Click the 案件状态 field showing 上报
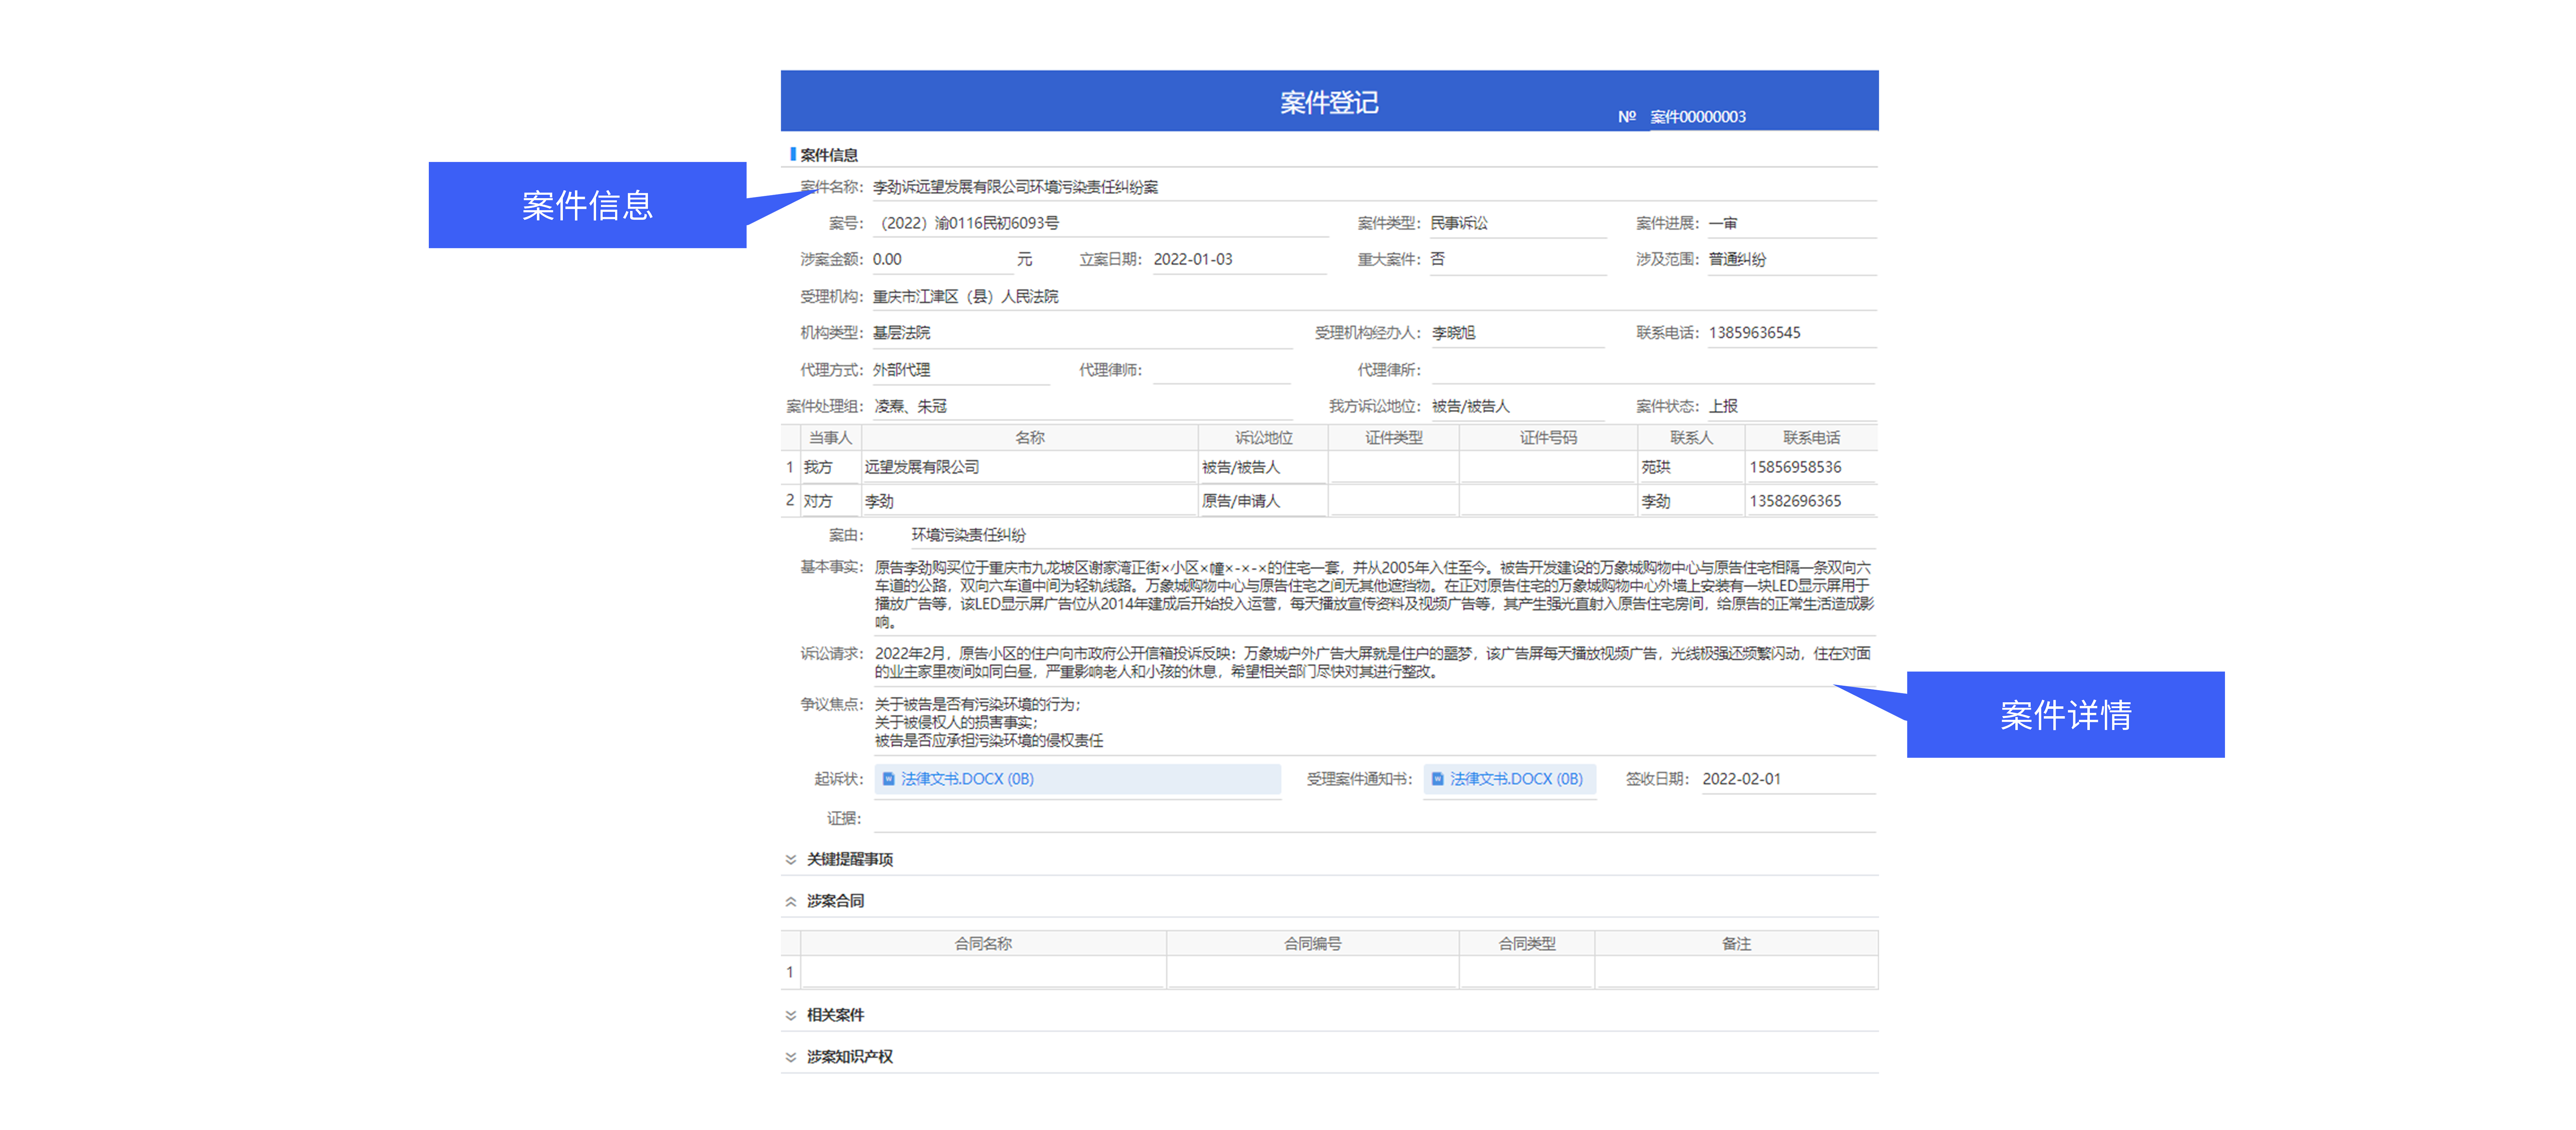Screen dimensions: 2576x1130 [x=1792, y=406]
